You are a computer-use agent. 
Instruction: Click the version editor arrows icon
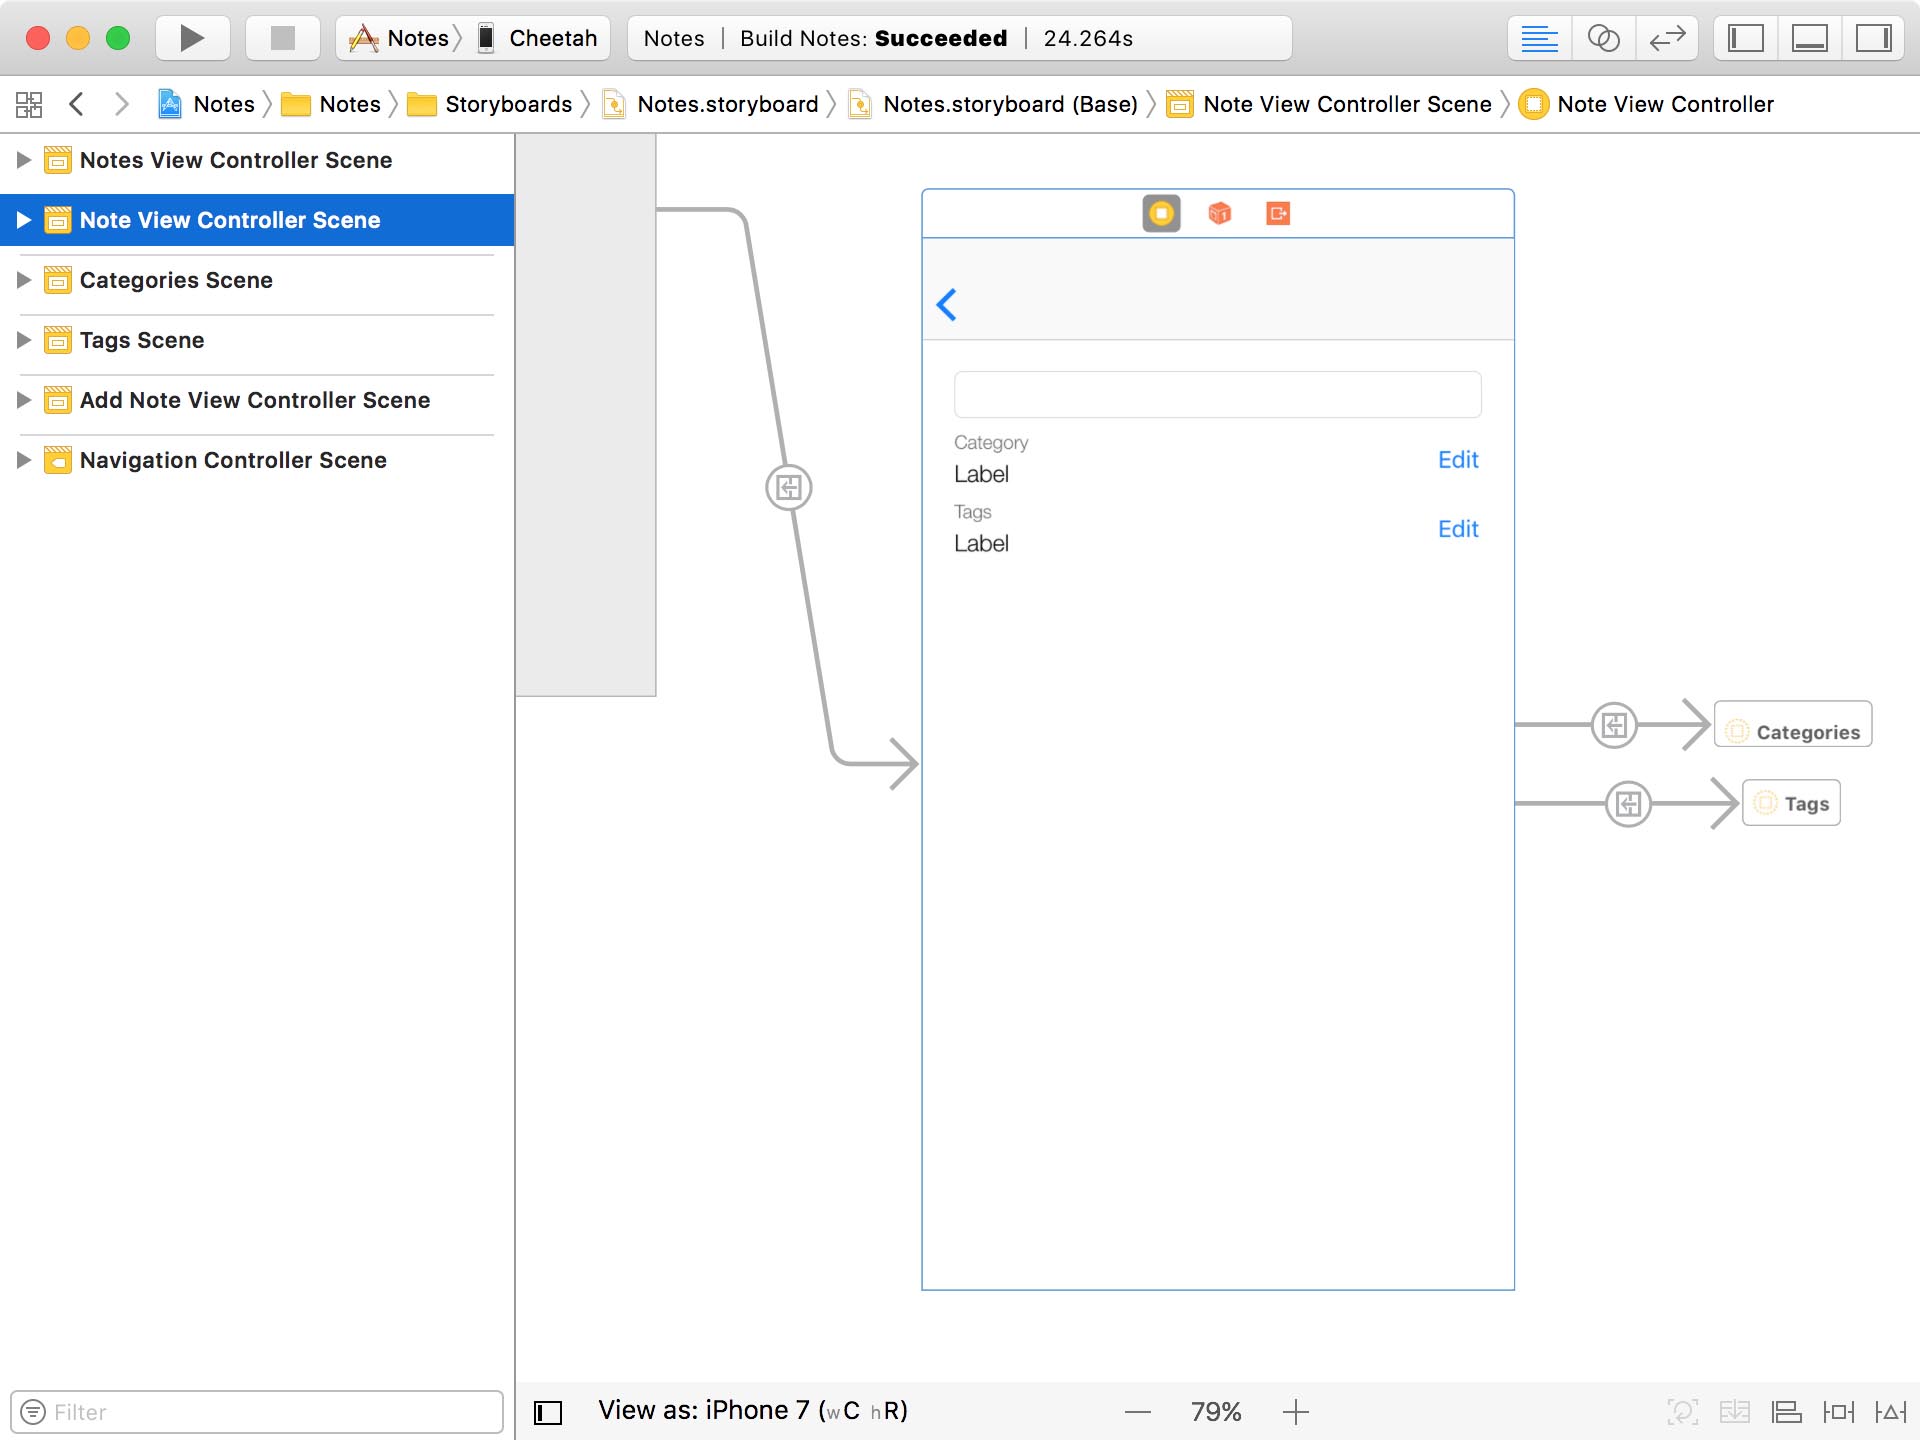[1667, 38]
